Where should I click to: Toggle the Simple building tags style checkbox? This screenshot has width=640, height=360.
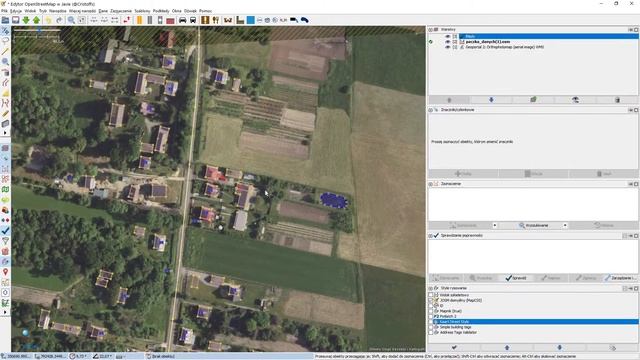[x=431, y=327]
